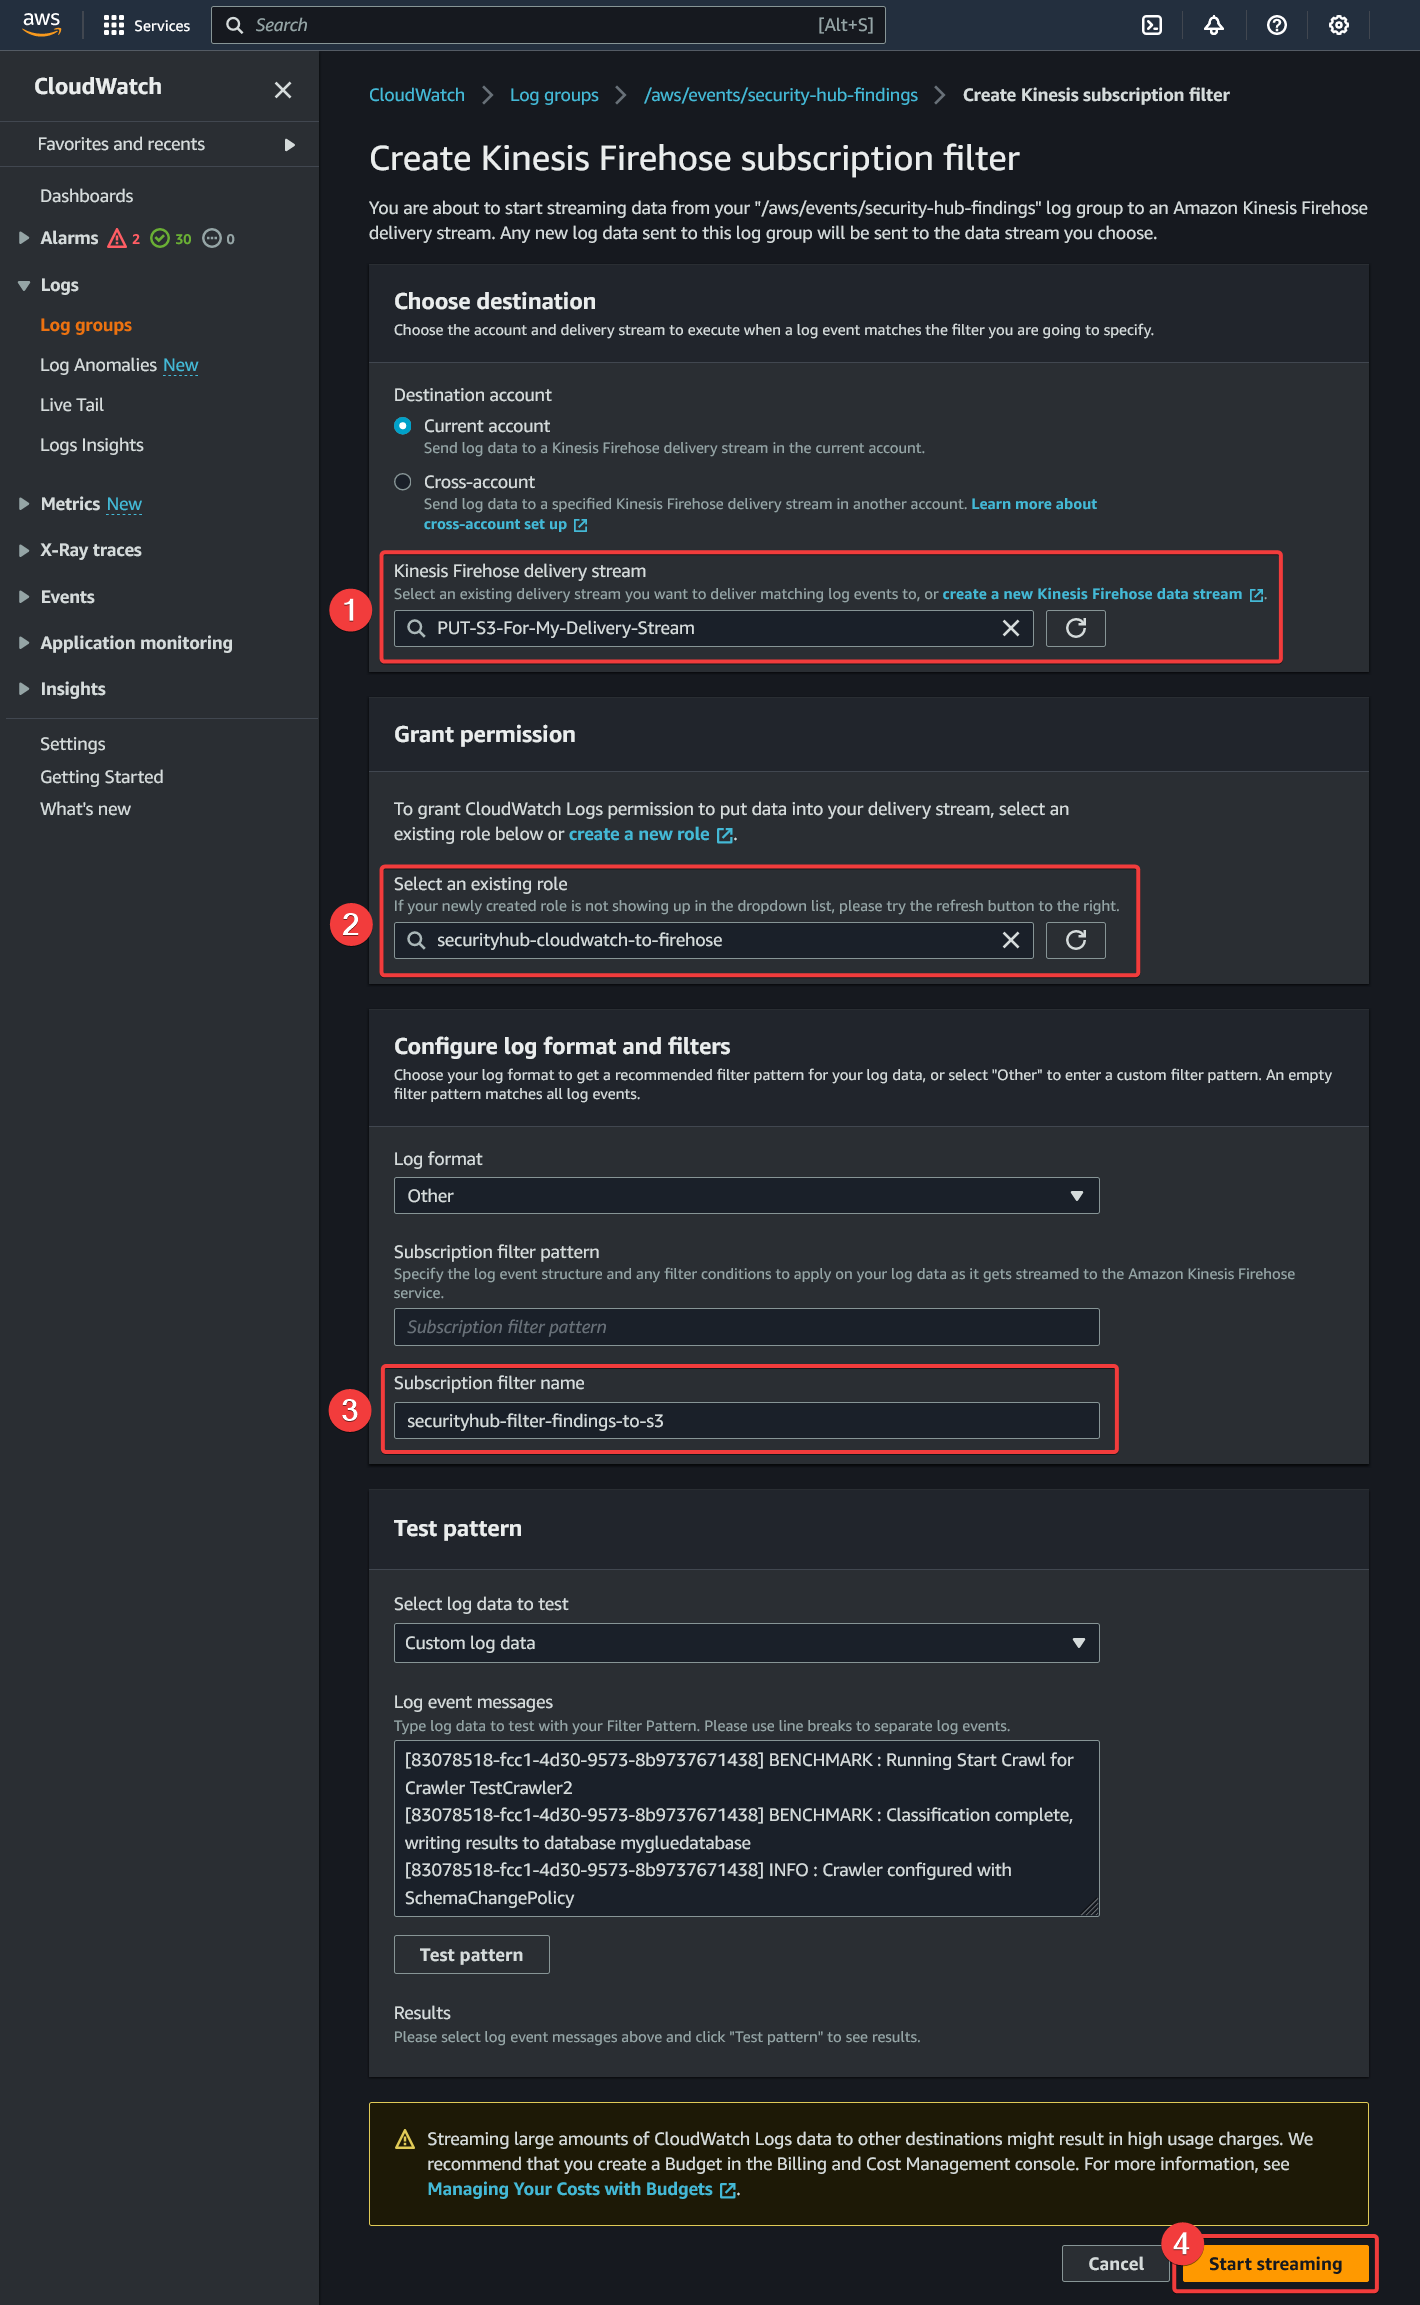
Task: Open What's new in sidebar
Action: (x=86, y=809)
